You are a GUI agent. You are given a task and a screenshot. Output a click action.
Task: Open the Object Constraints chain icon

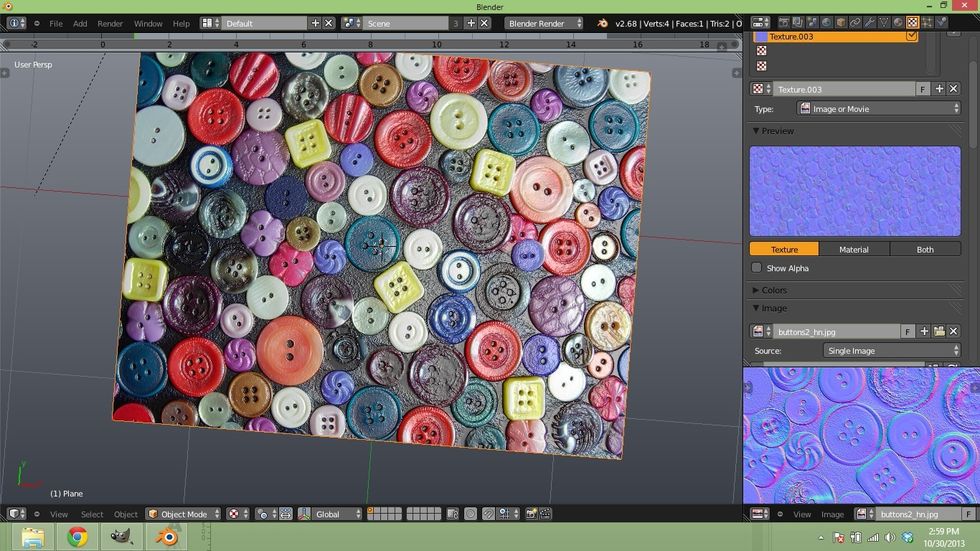(855, 22)
